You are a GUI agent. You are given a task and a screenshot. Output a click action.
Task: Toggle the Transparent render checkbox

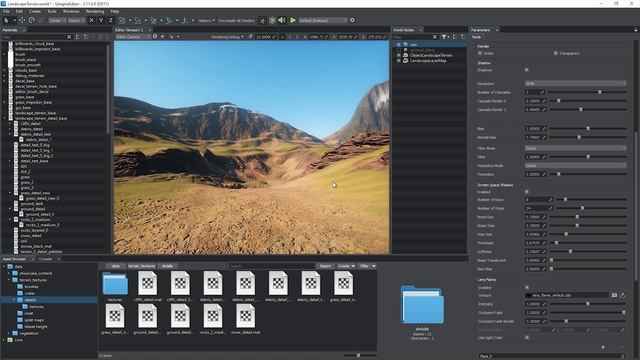[x=556, y=53]
